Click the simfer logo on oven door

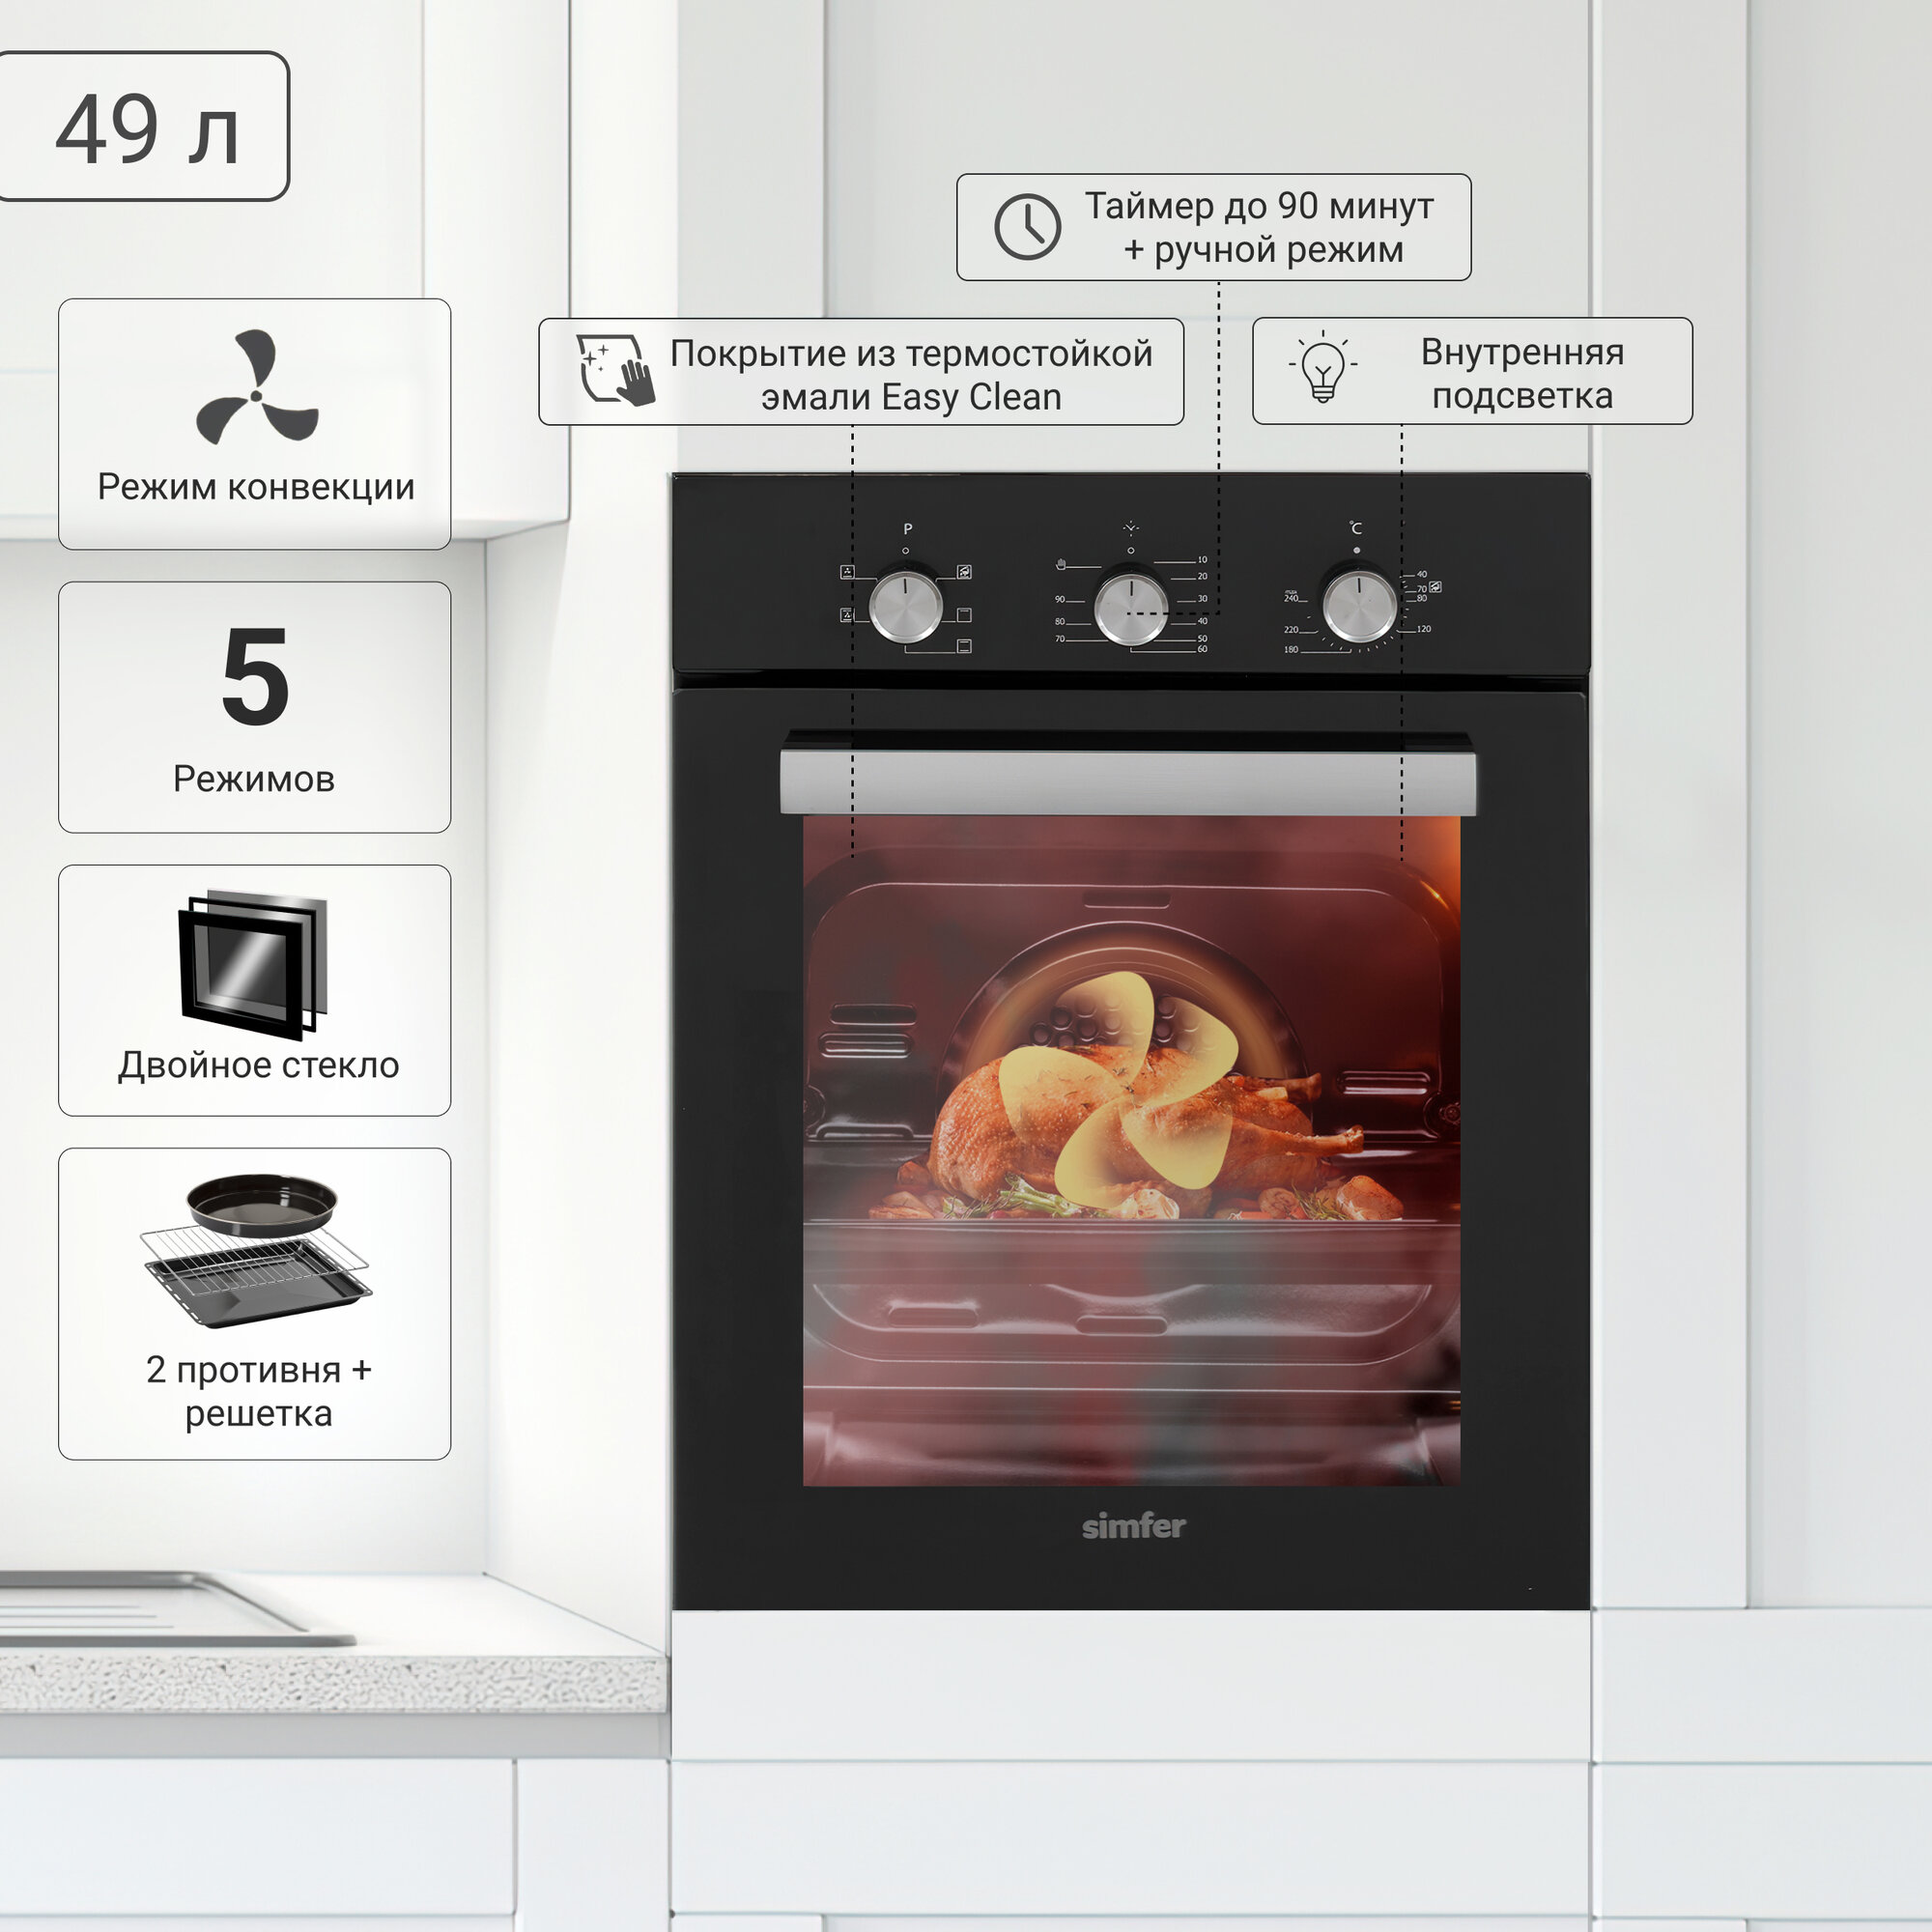(x=1133, y=1526)
